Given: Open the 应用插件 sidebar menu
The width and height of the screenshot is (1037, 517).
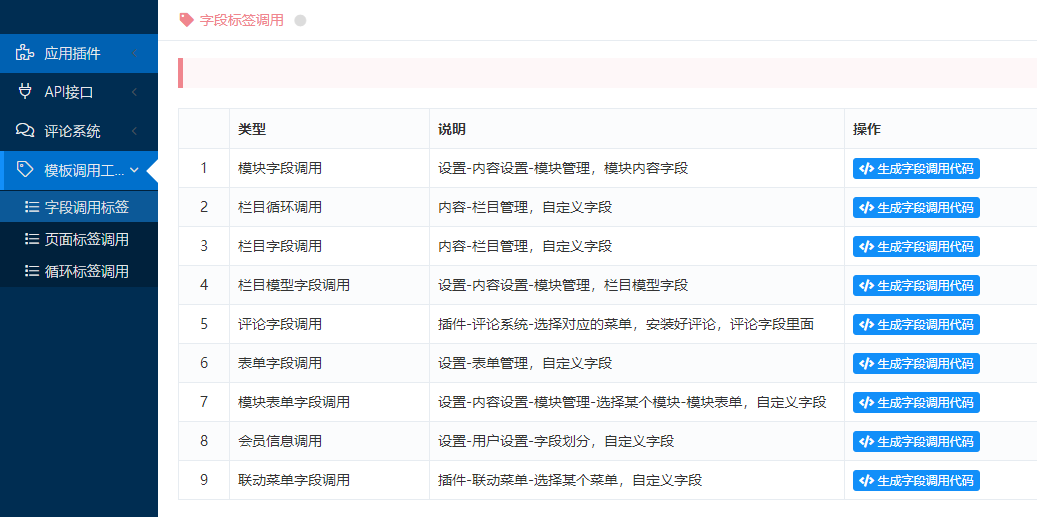Looking at the screenshot, I should [x=79, y=54].
